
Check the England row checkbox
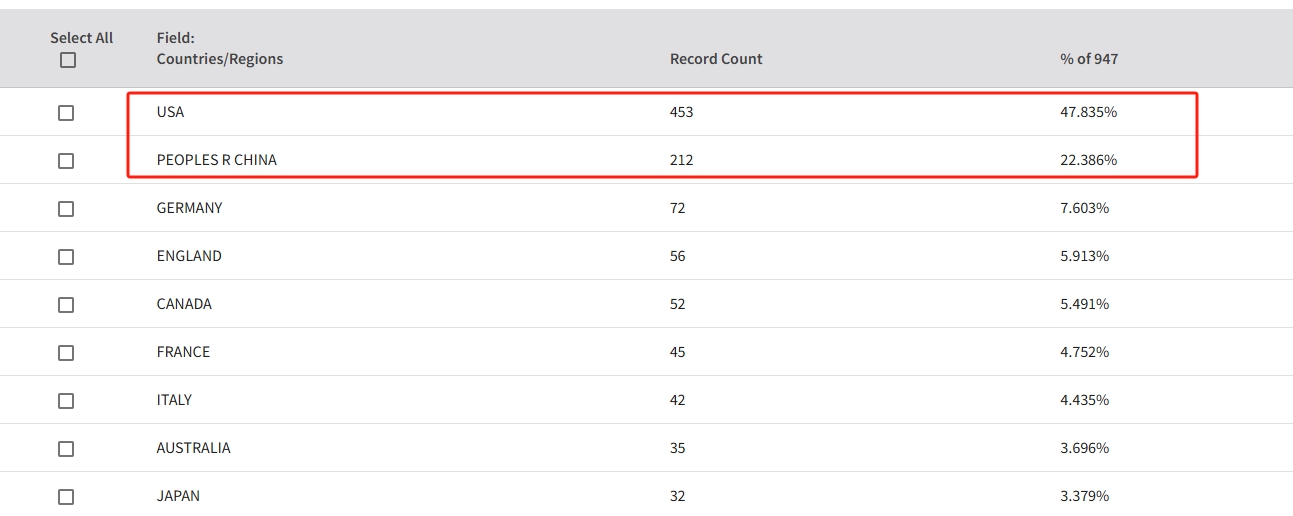(66, 257)
